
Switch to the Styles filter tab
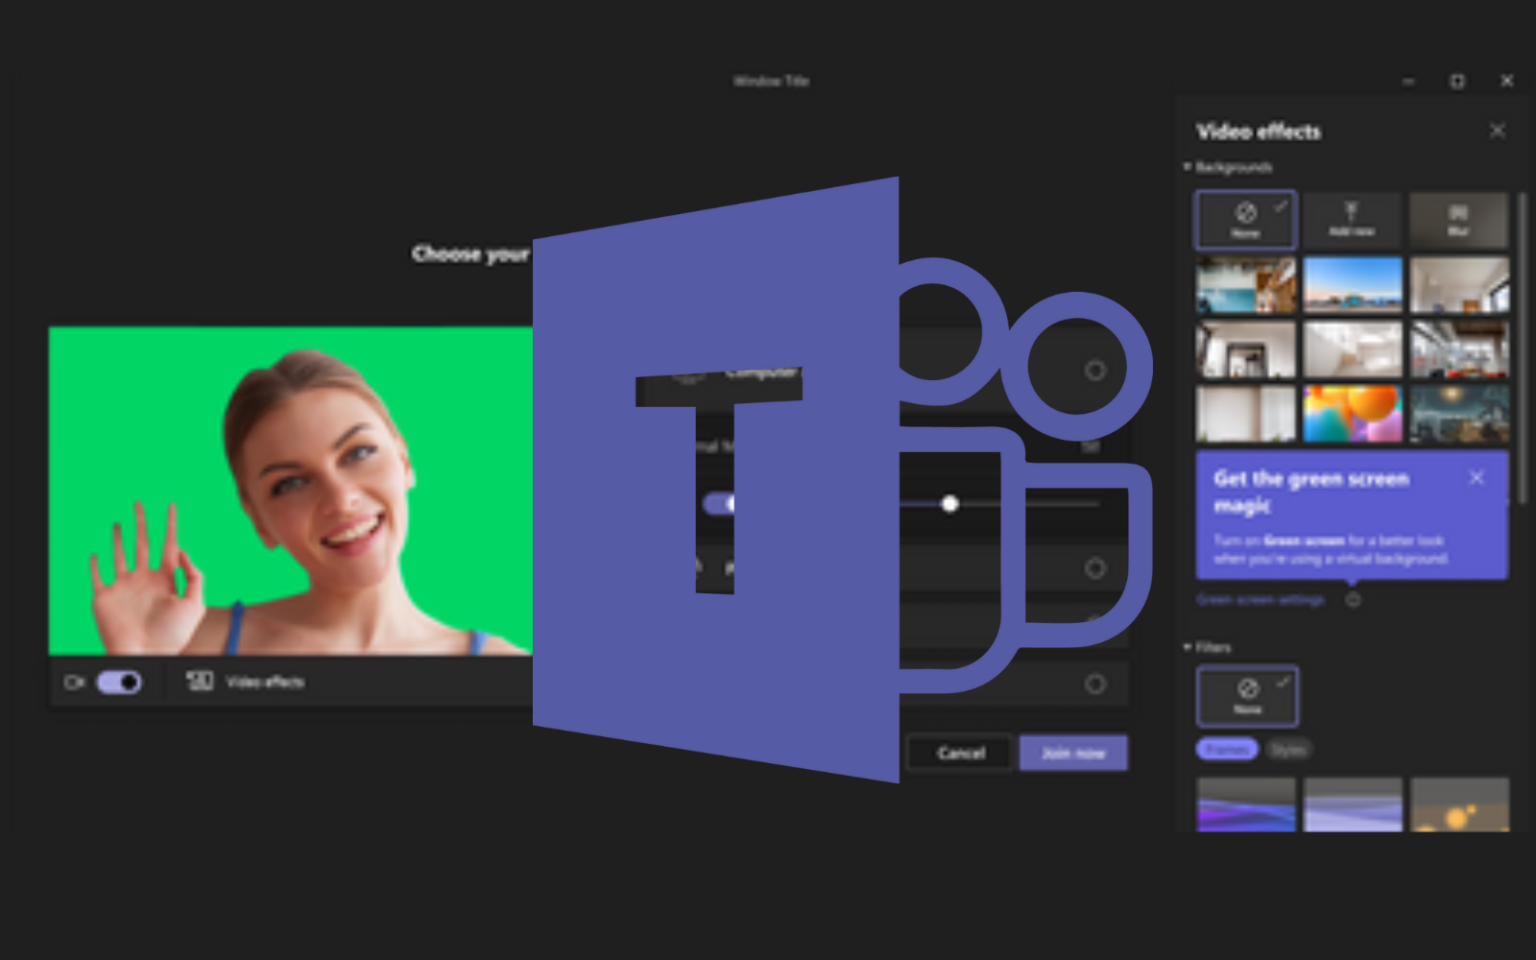pyautogui.click(x=1288, y=749)
